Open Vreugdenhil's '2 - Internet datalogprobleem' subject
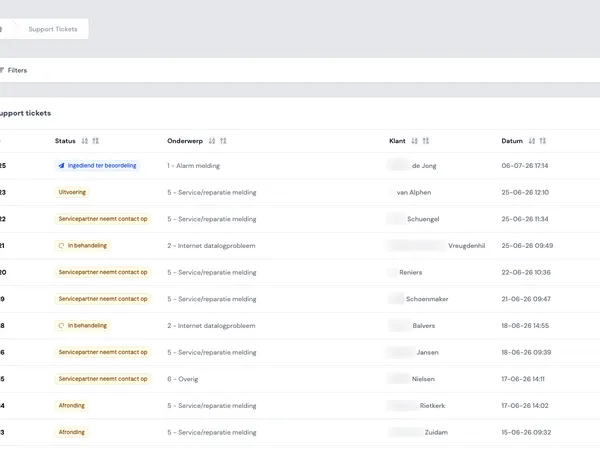 211,246
